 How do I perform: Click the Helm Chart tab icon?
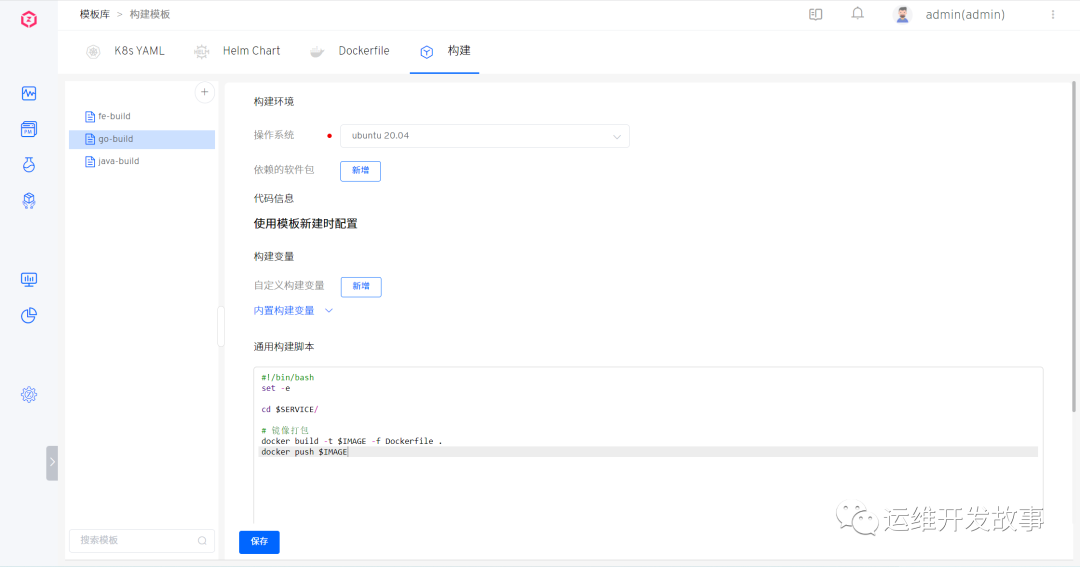click(201, 51)
